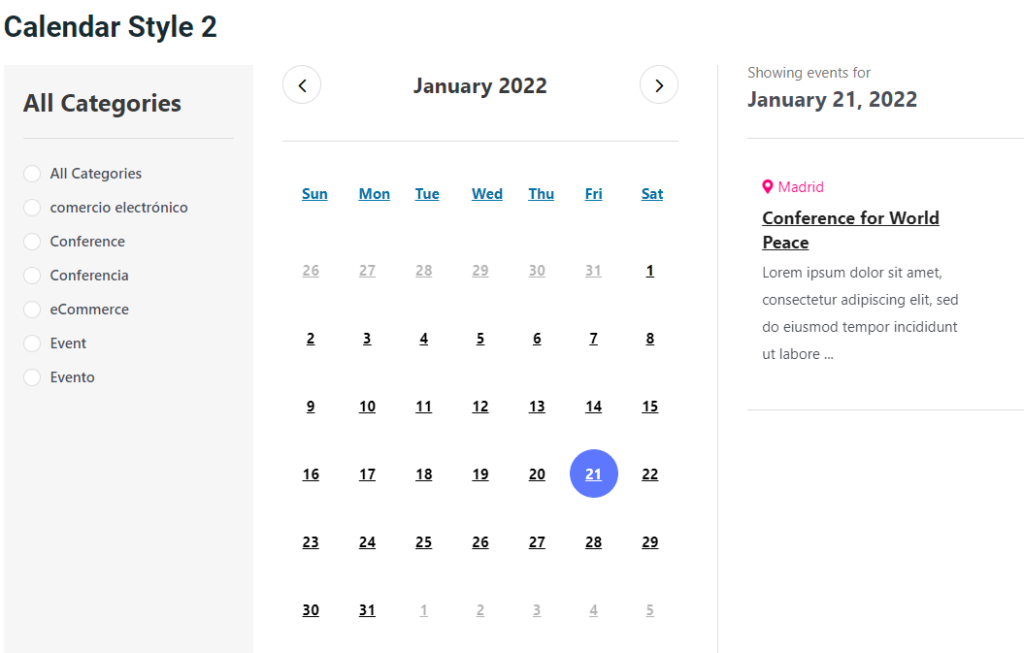1024x653 pixels.
Task: Select the Event category radio button
Action: click(x=32, y=344)
